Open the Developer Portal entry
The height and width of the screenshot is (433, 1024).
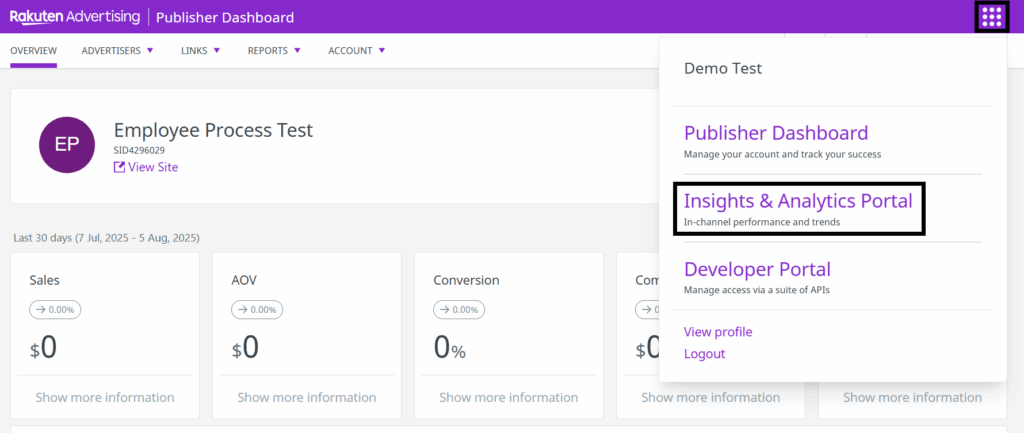point(757,269)
